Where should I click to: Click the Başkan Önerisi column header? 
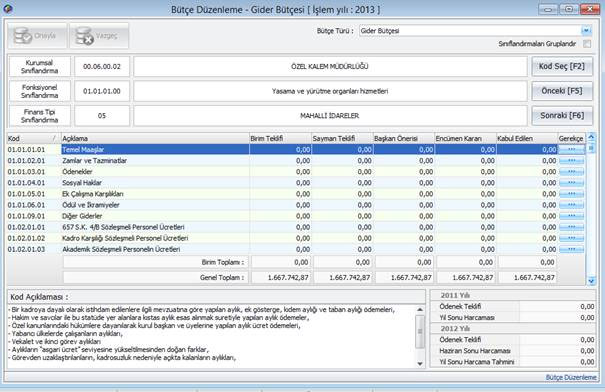404,138
